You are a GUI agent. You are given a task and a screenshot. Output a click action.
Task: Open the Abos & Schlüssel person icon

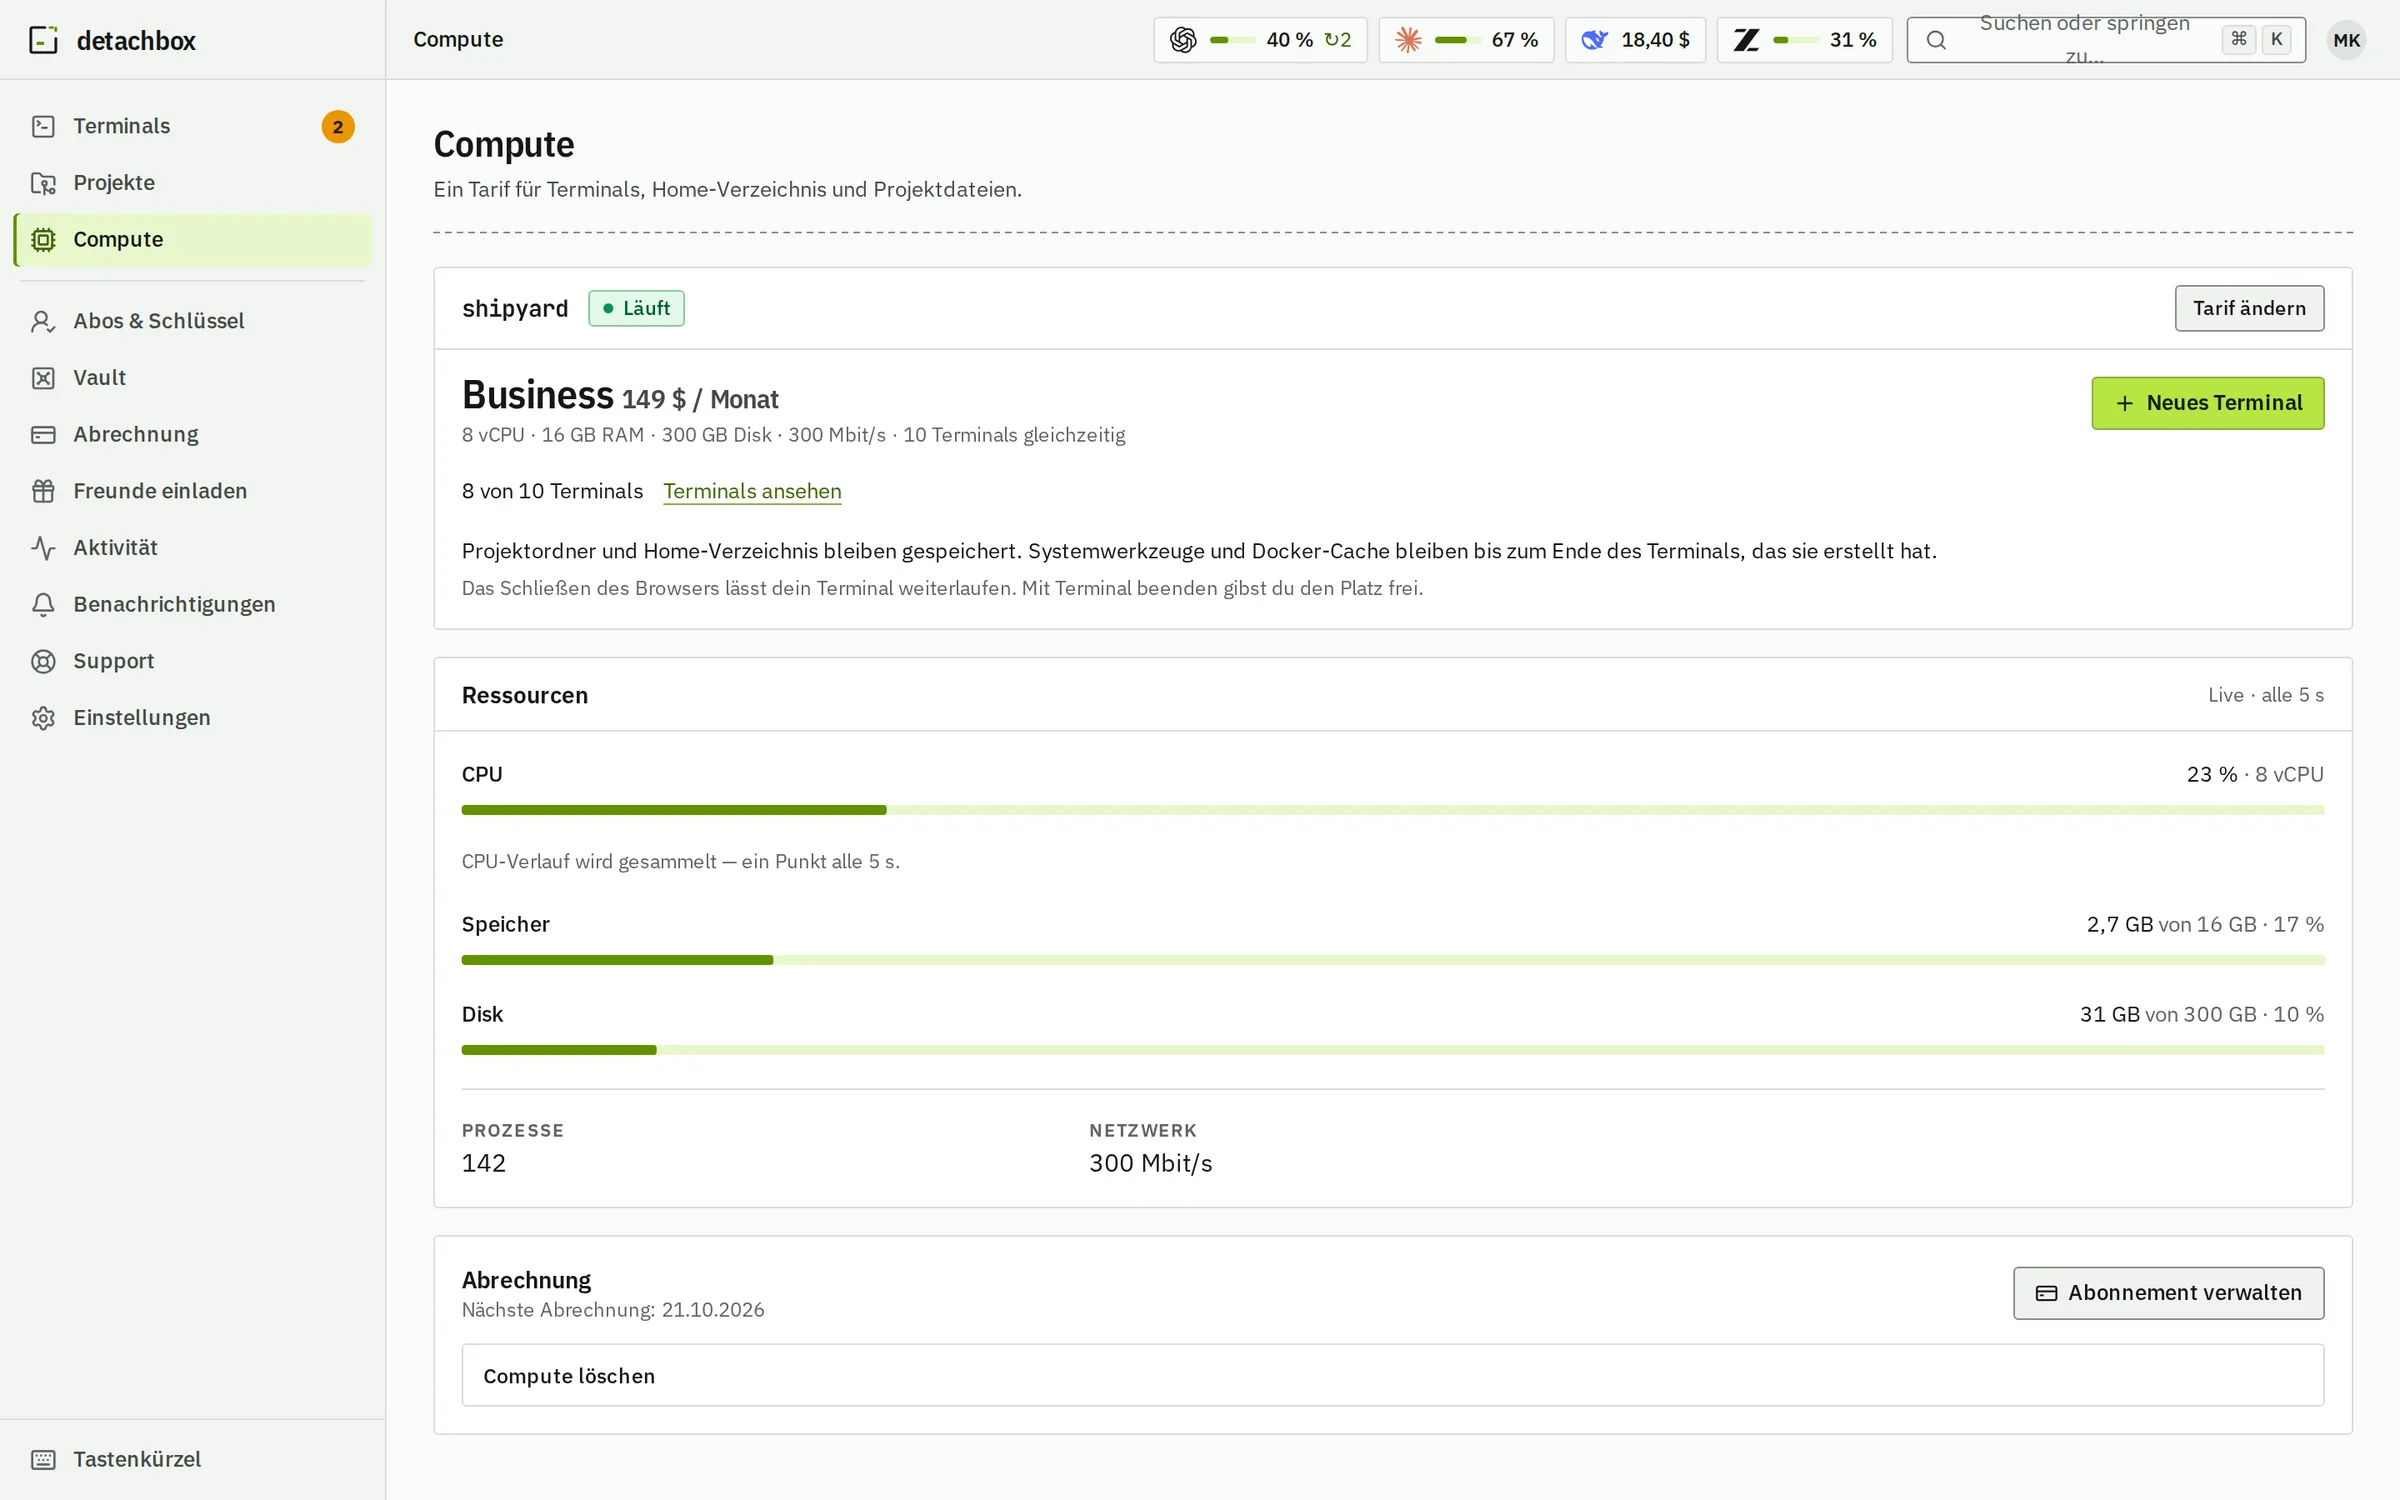click(43, 321)
